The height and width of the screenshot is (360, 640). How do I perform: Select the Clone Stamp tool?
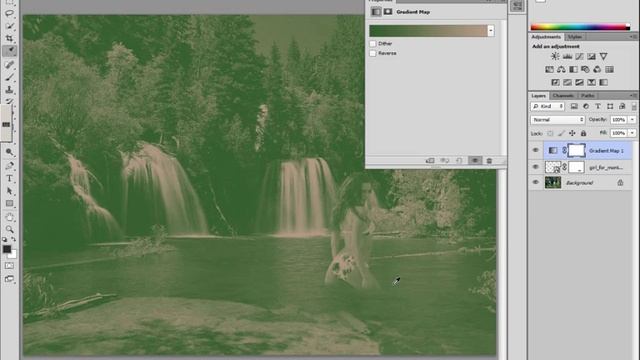coord(9,89)
